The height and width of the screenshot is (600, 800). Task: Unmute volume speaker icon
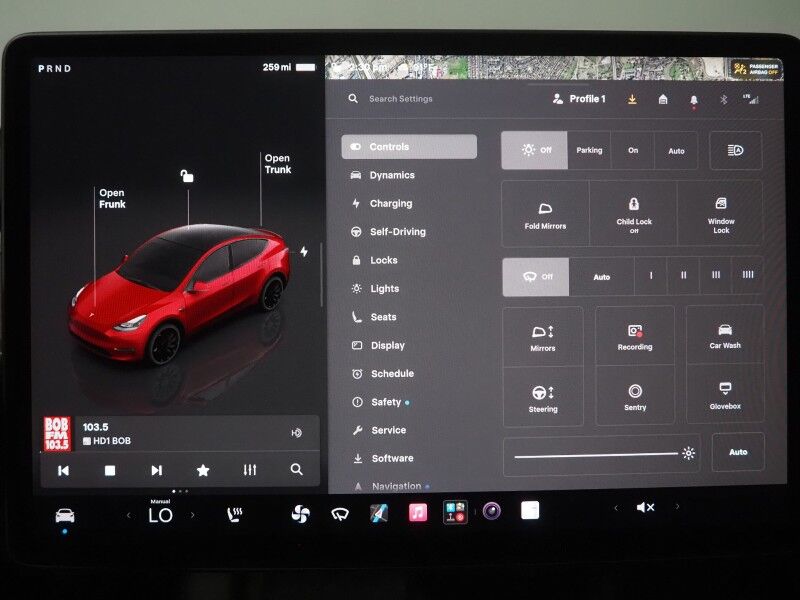(x=645, y=507)
